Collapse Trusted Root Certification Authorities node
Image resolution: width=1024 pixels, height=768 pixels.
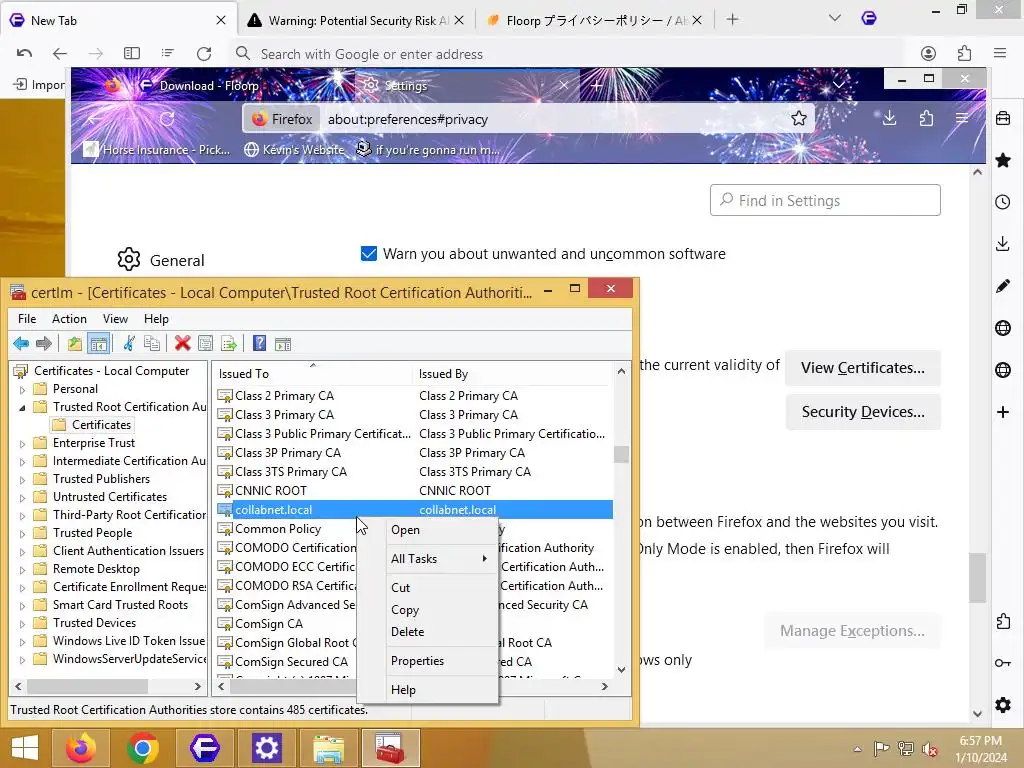click(x=22, y=408)
